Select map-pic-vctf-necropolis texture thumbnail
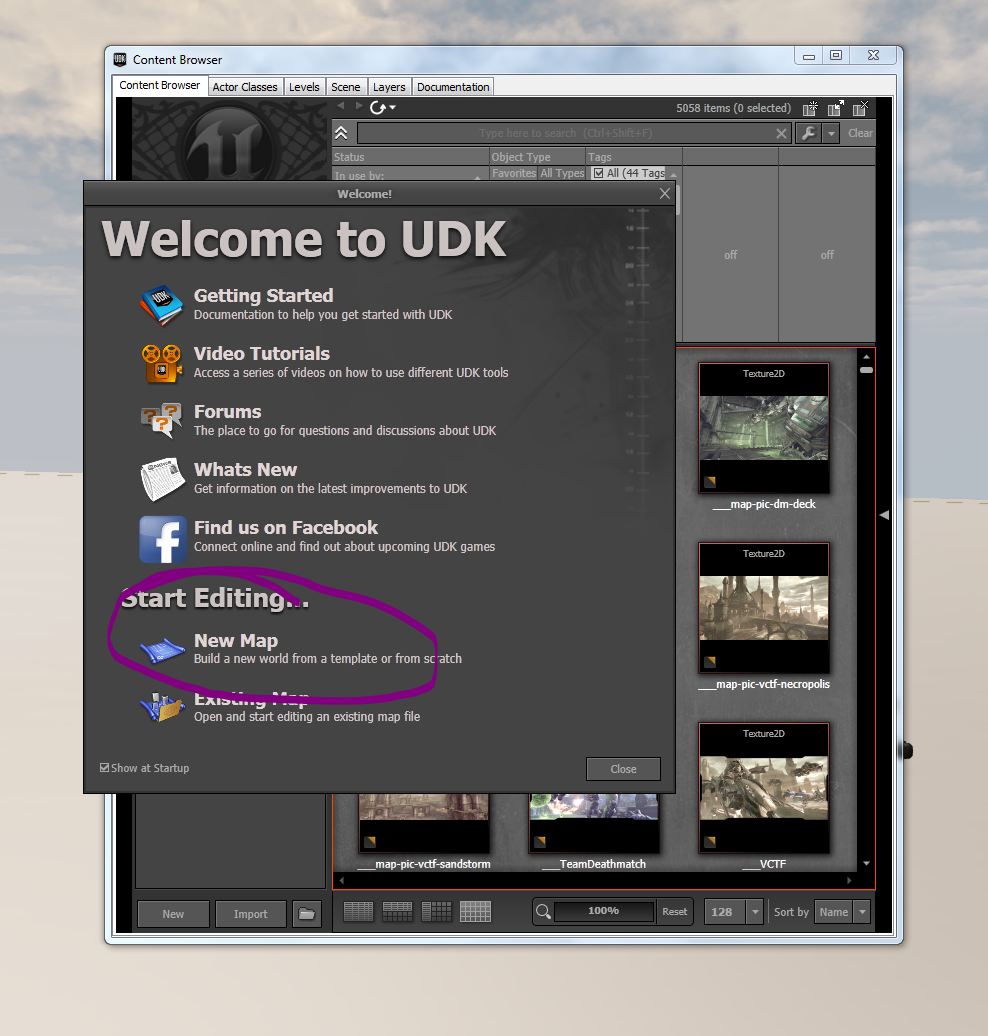 point(763,608)
